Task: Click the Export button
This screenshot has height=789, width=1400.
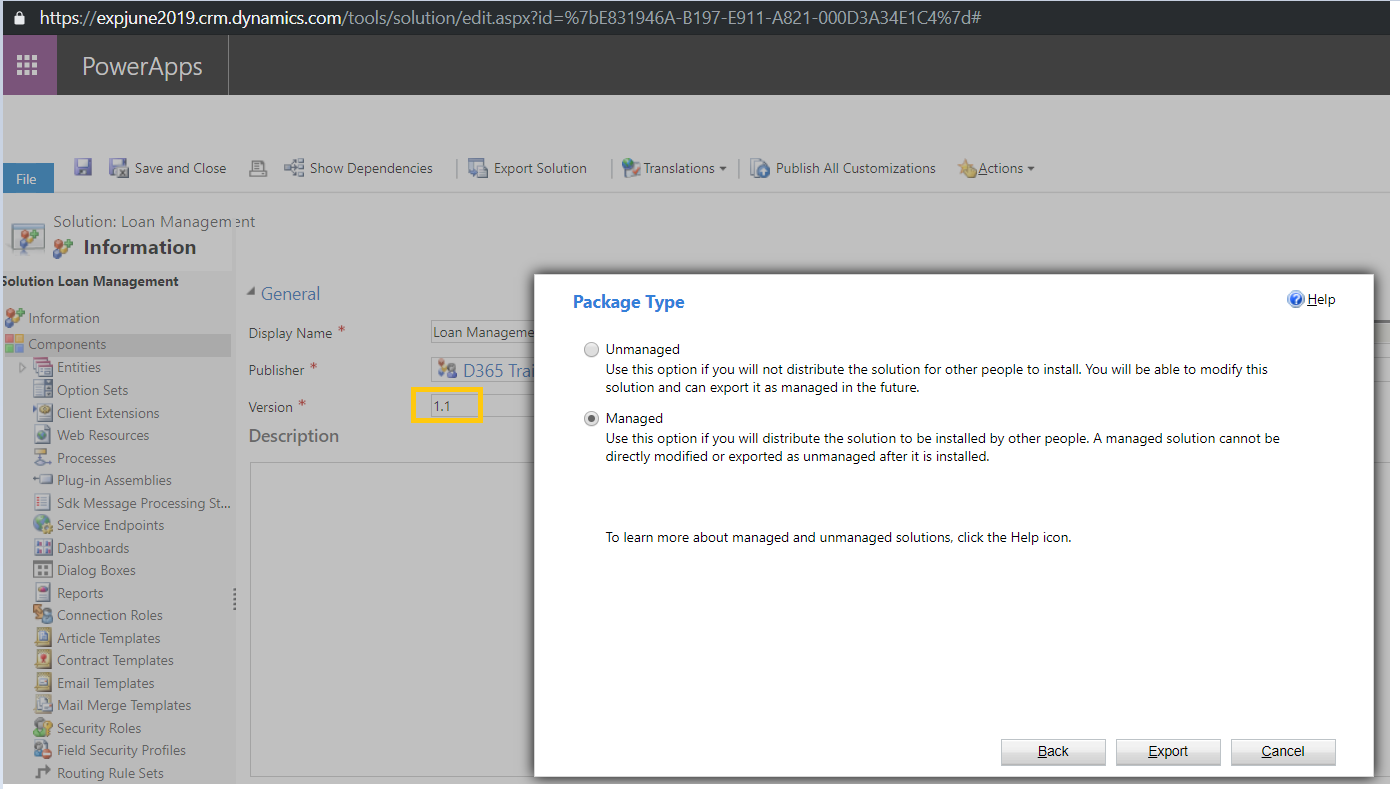Action: pyautogui.click(x=1168, y=752)
